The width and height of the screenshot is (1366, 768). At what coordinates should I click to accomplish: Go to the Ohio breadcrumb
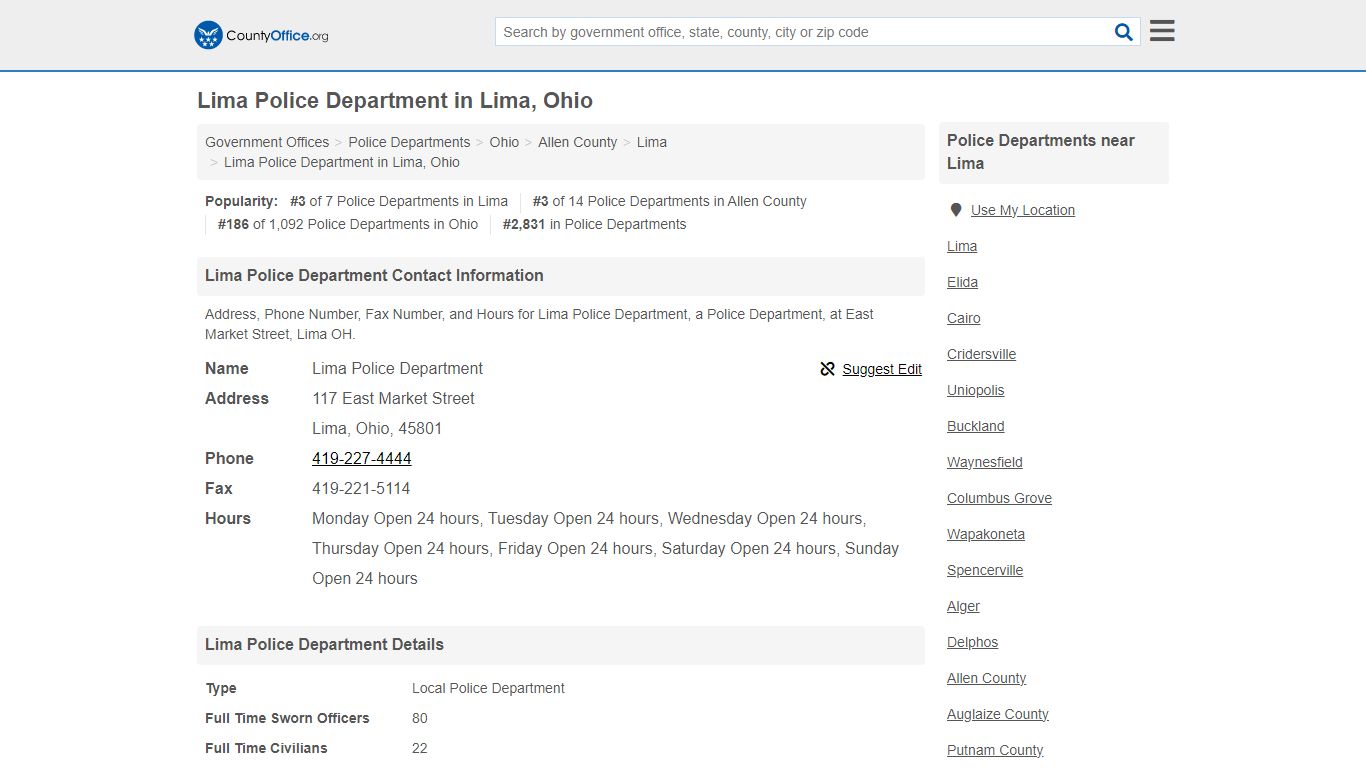(504, 142)
